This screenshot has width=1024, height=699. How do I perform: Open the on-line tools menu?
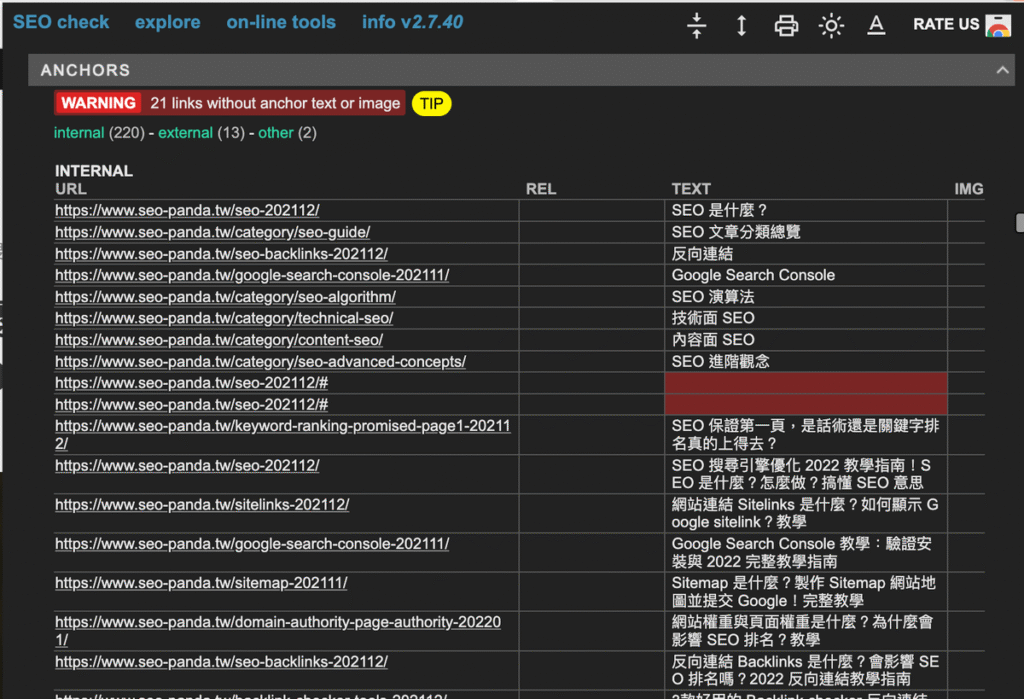coord(281,22)
